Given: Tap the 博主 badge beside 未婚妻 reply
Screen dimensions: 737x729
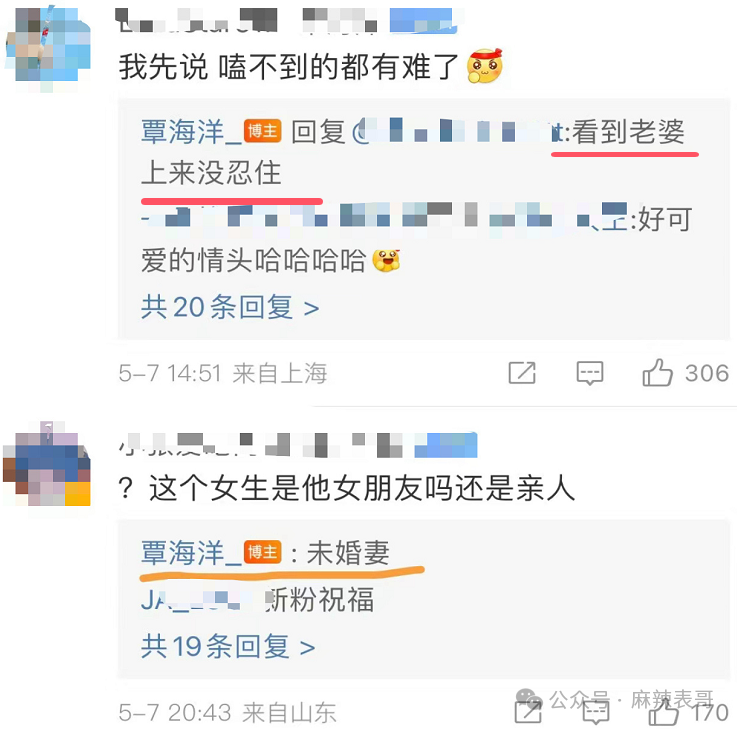Looking at the screenshot, I should [x=263, y=552].
